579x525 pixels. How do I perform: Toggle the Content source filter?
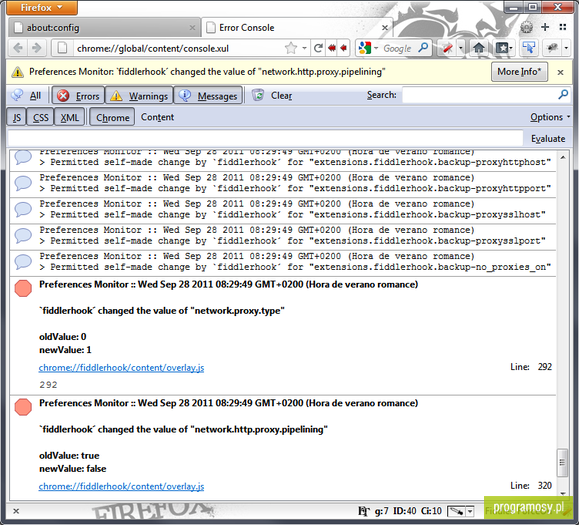tap(157, 117)
